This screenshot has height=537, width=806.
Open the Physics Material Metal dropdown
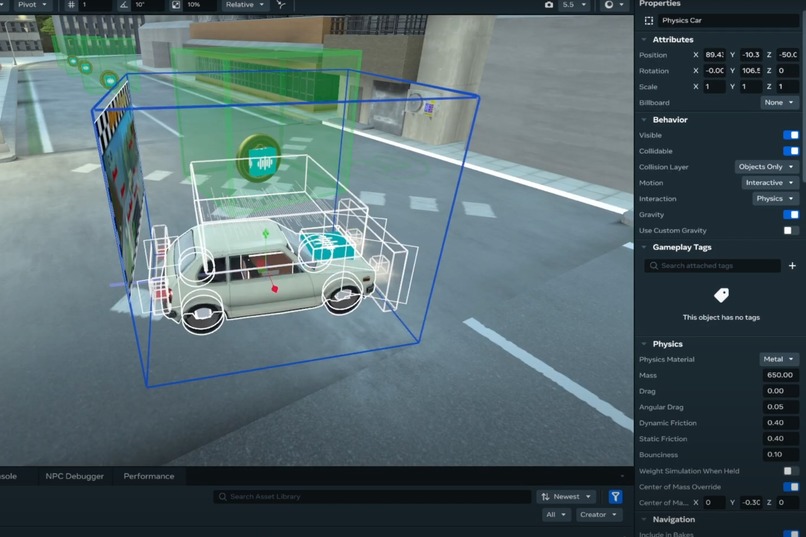pyautogui.click(x=779, y=359)
